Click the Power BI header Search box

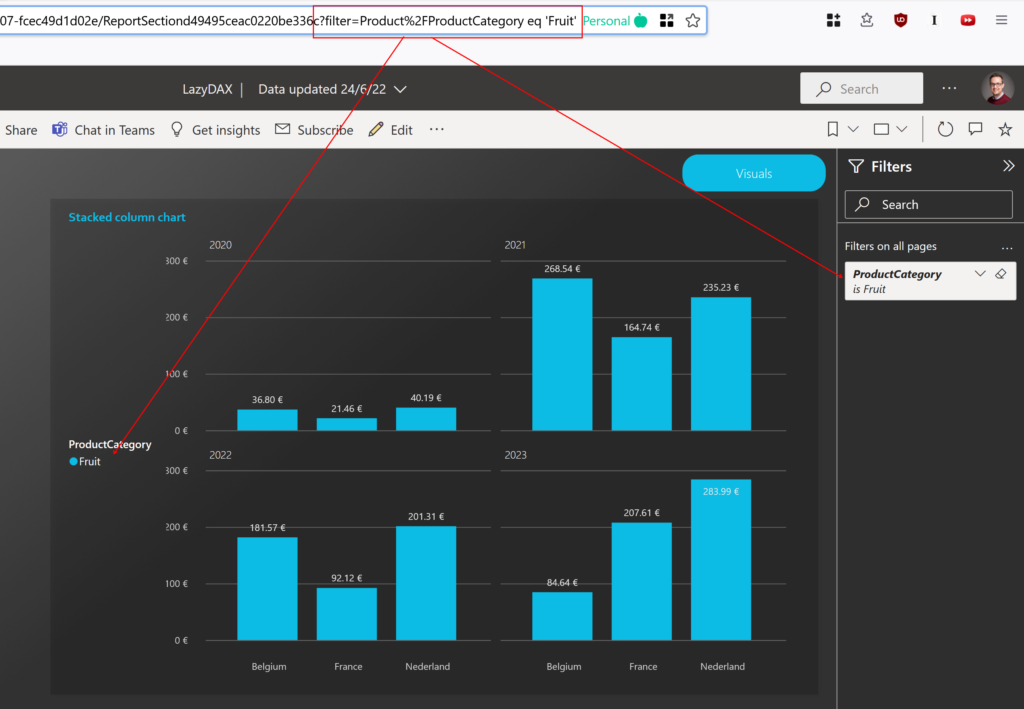click(x=861, y=88)
